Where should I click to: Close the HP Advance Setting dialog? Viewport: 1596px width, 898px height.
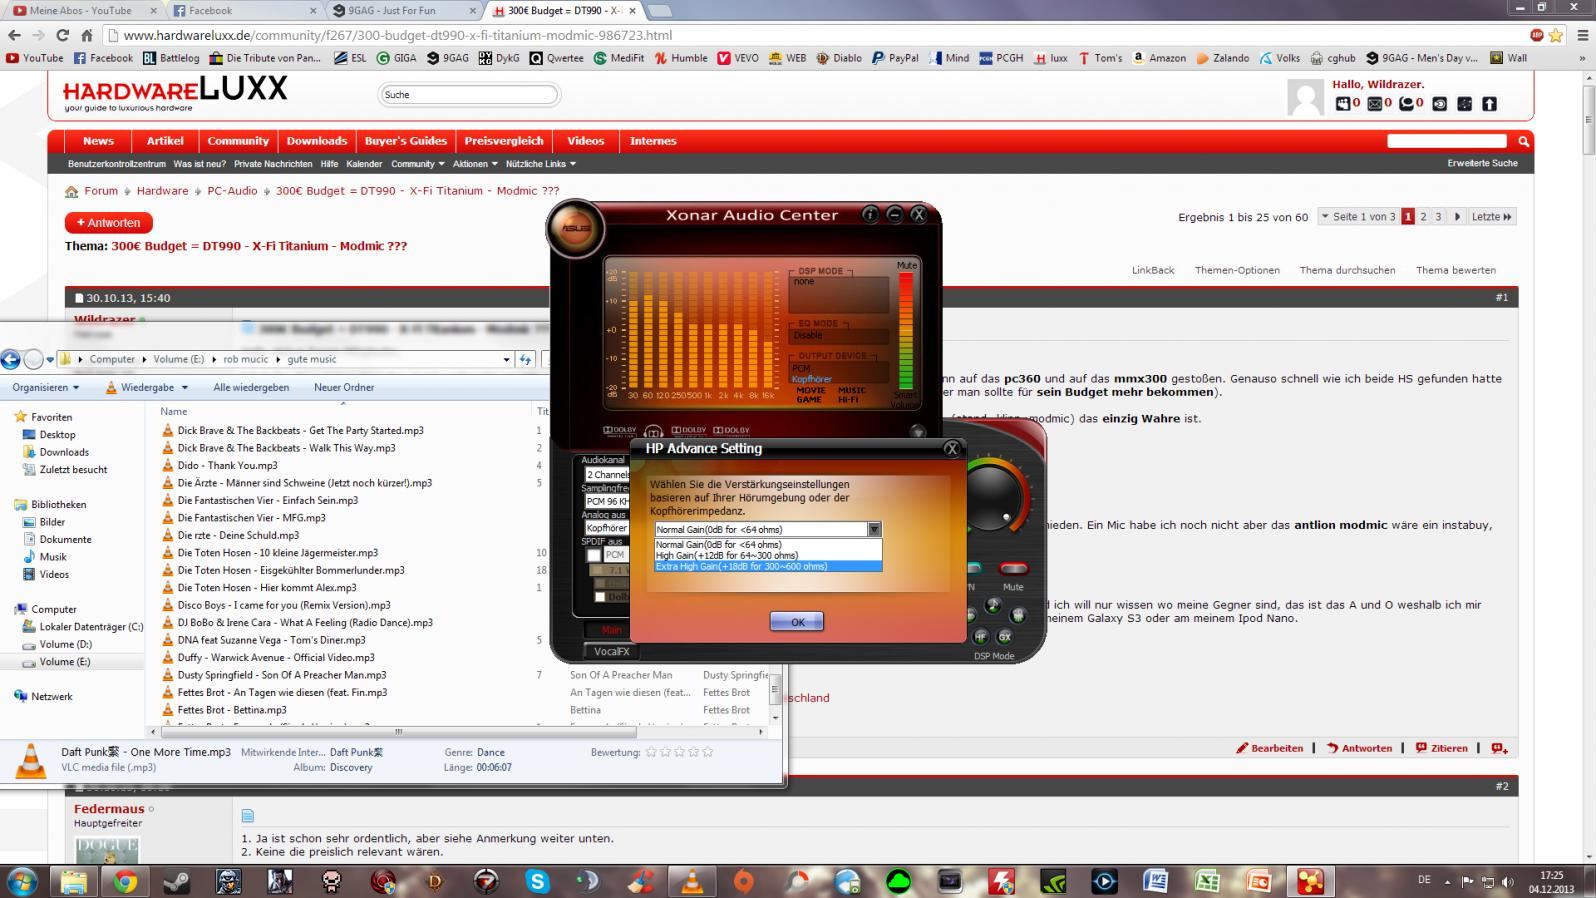(952, 449)
